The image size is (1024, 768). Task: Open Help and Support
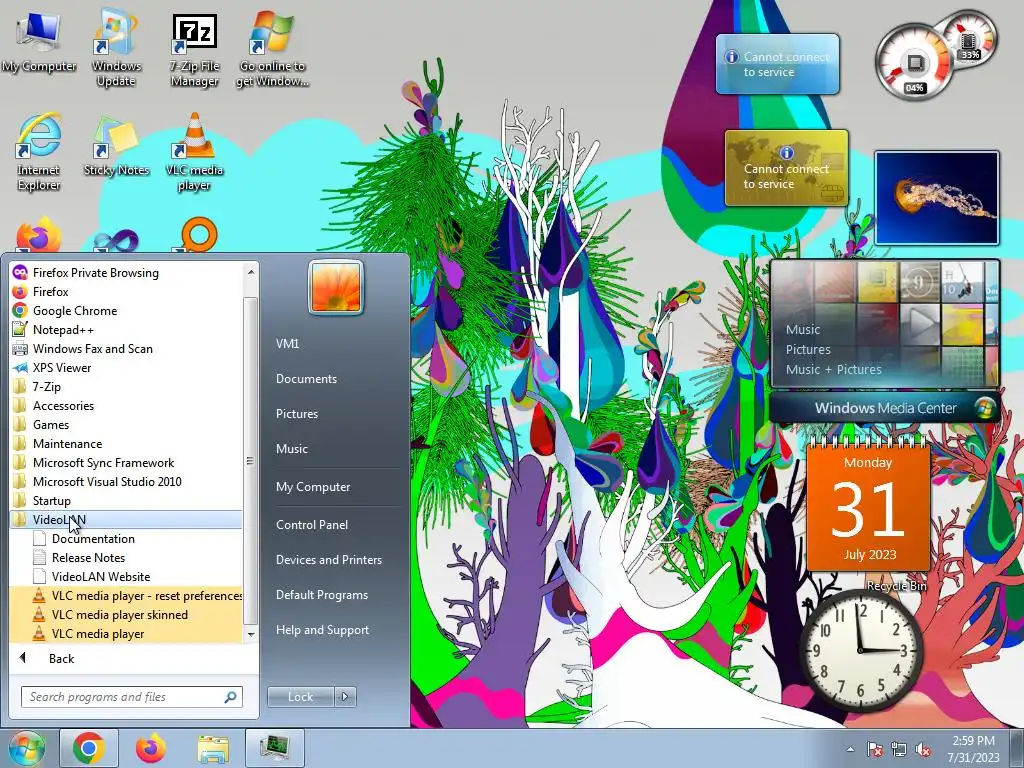click(x=323, y=630)
